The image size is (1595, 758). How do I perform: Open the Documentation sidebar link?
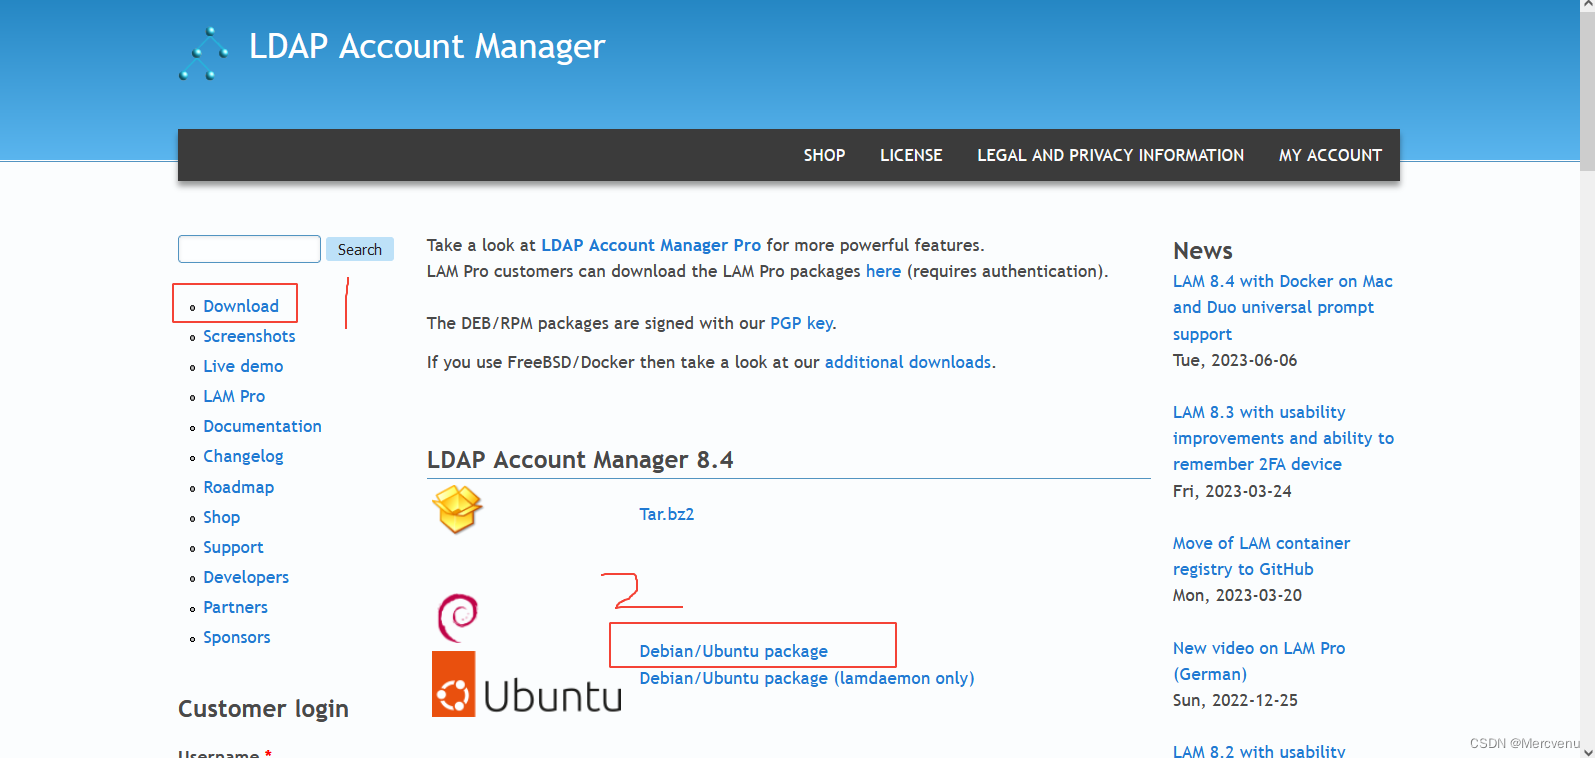click(262, 426)
